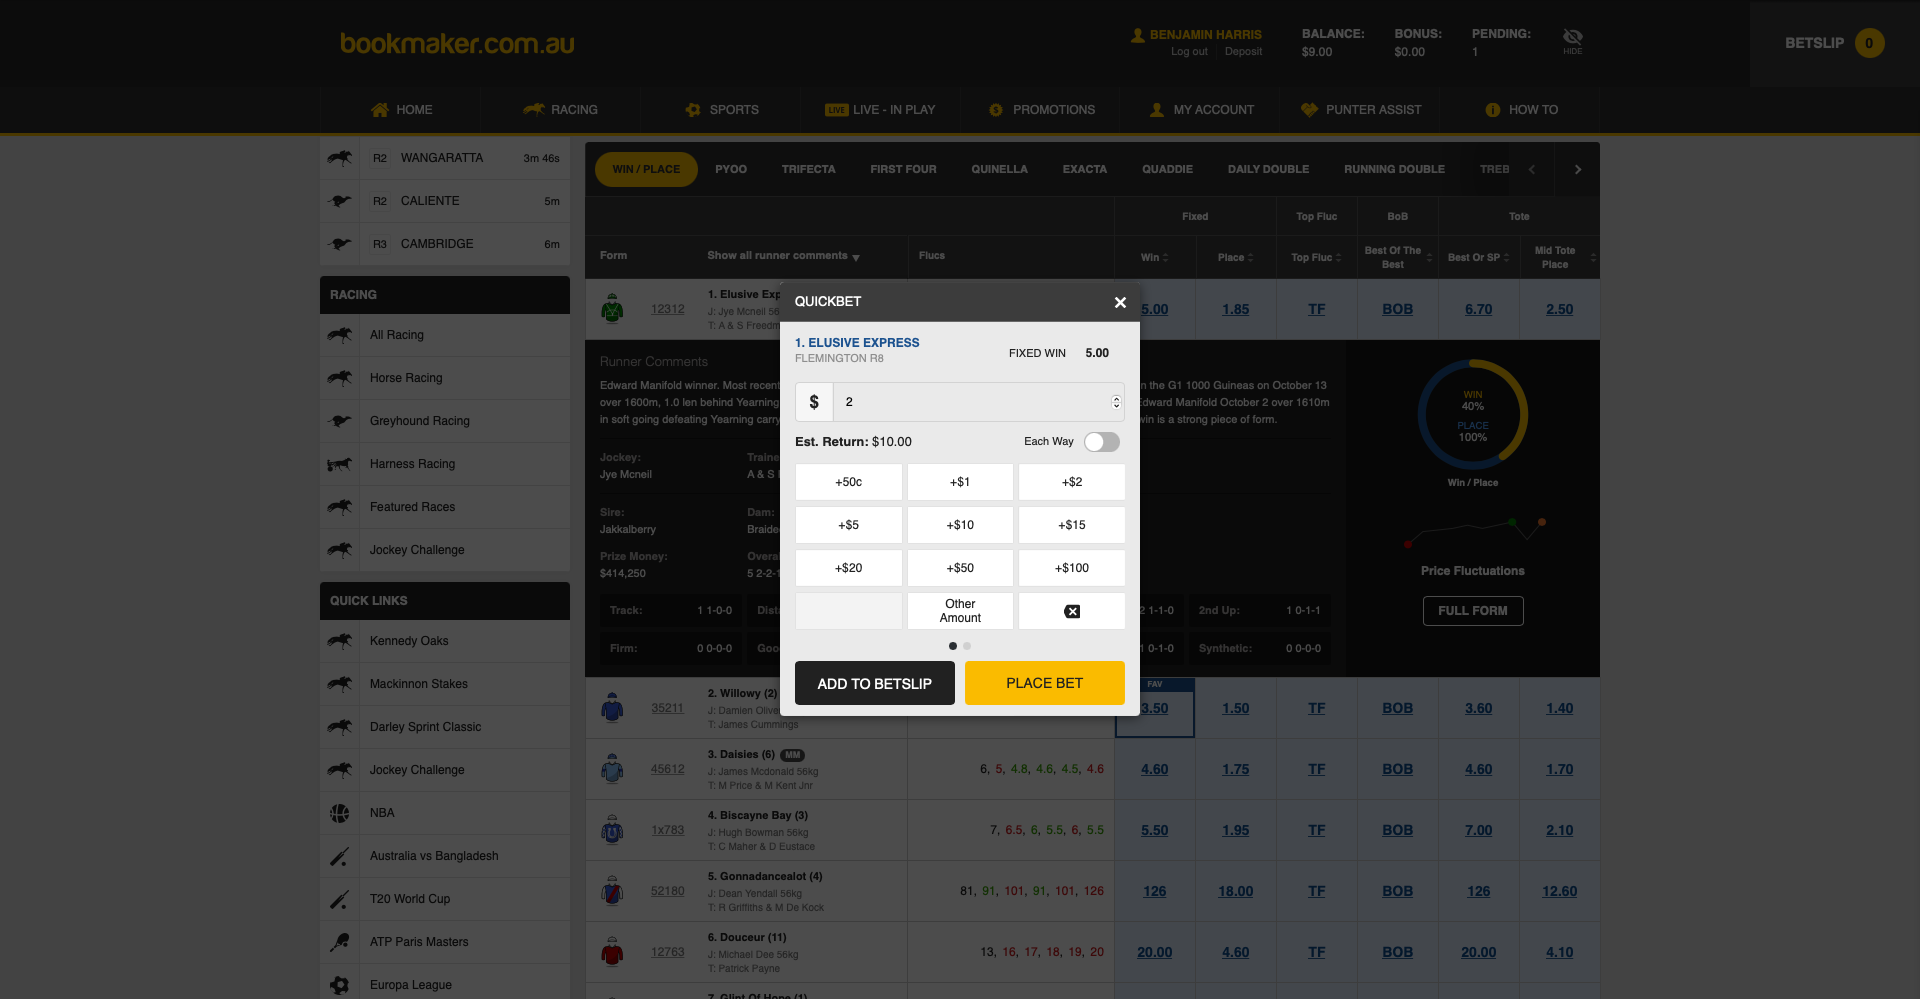Click the Biscayne Bay jockey silks icon

pos(612,830)
